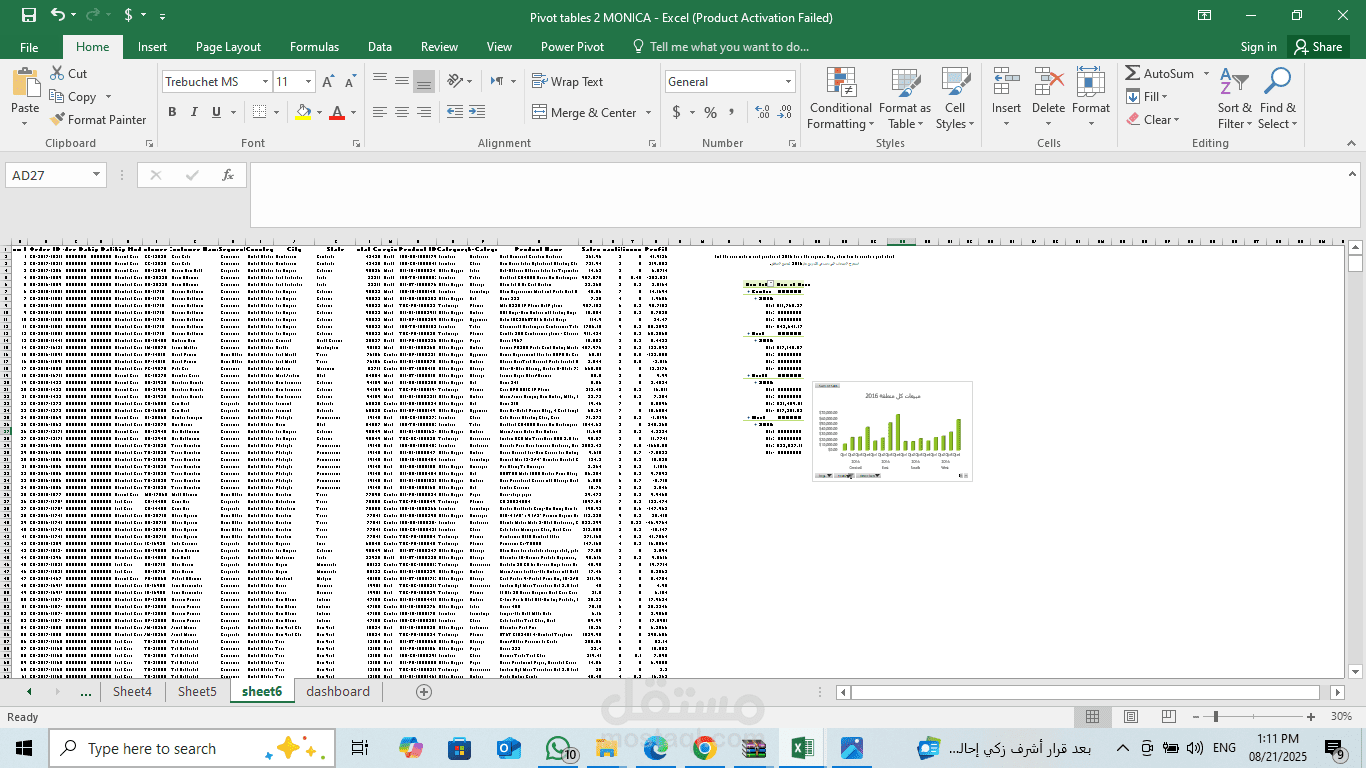This screenshot has height=768, width=1366.
Task: Apply comma style number format
Action: click(x=732, y=112)
